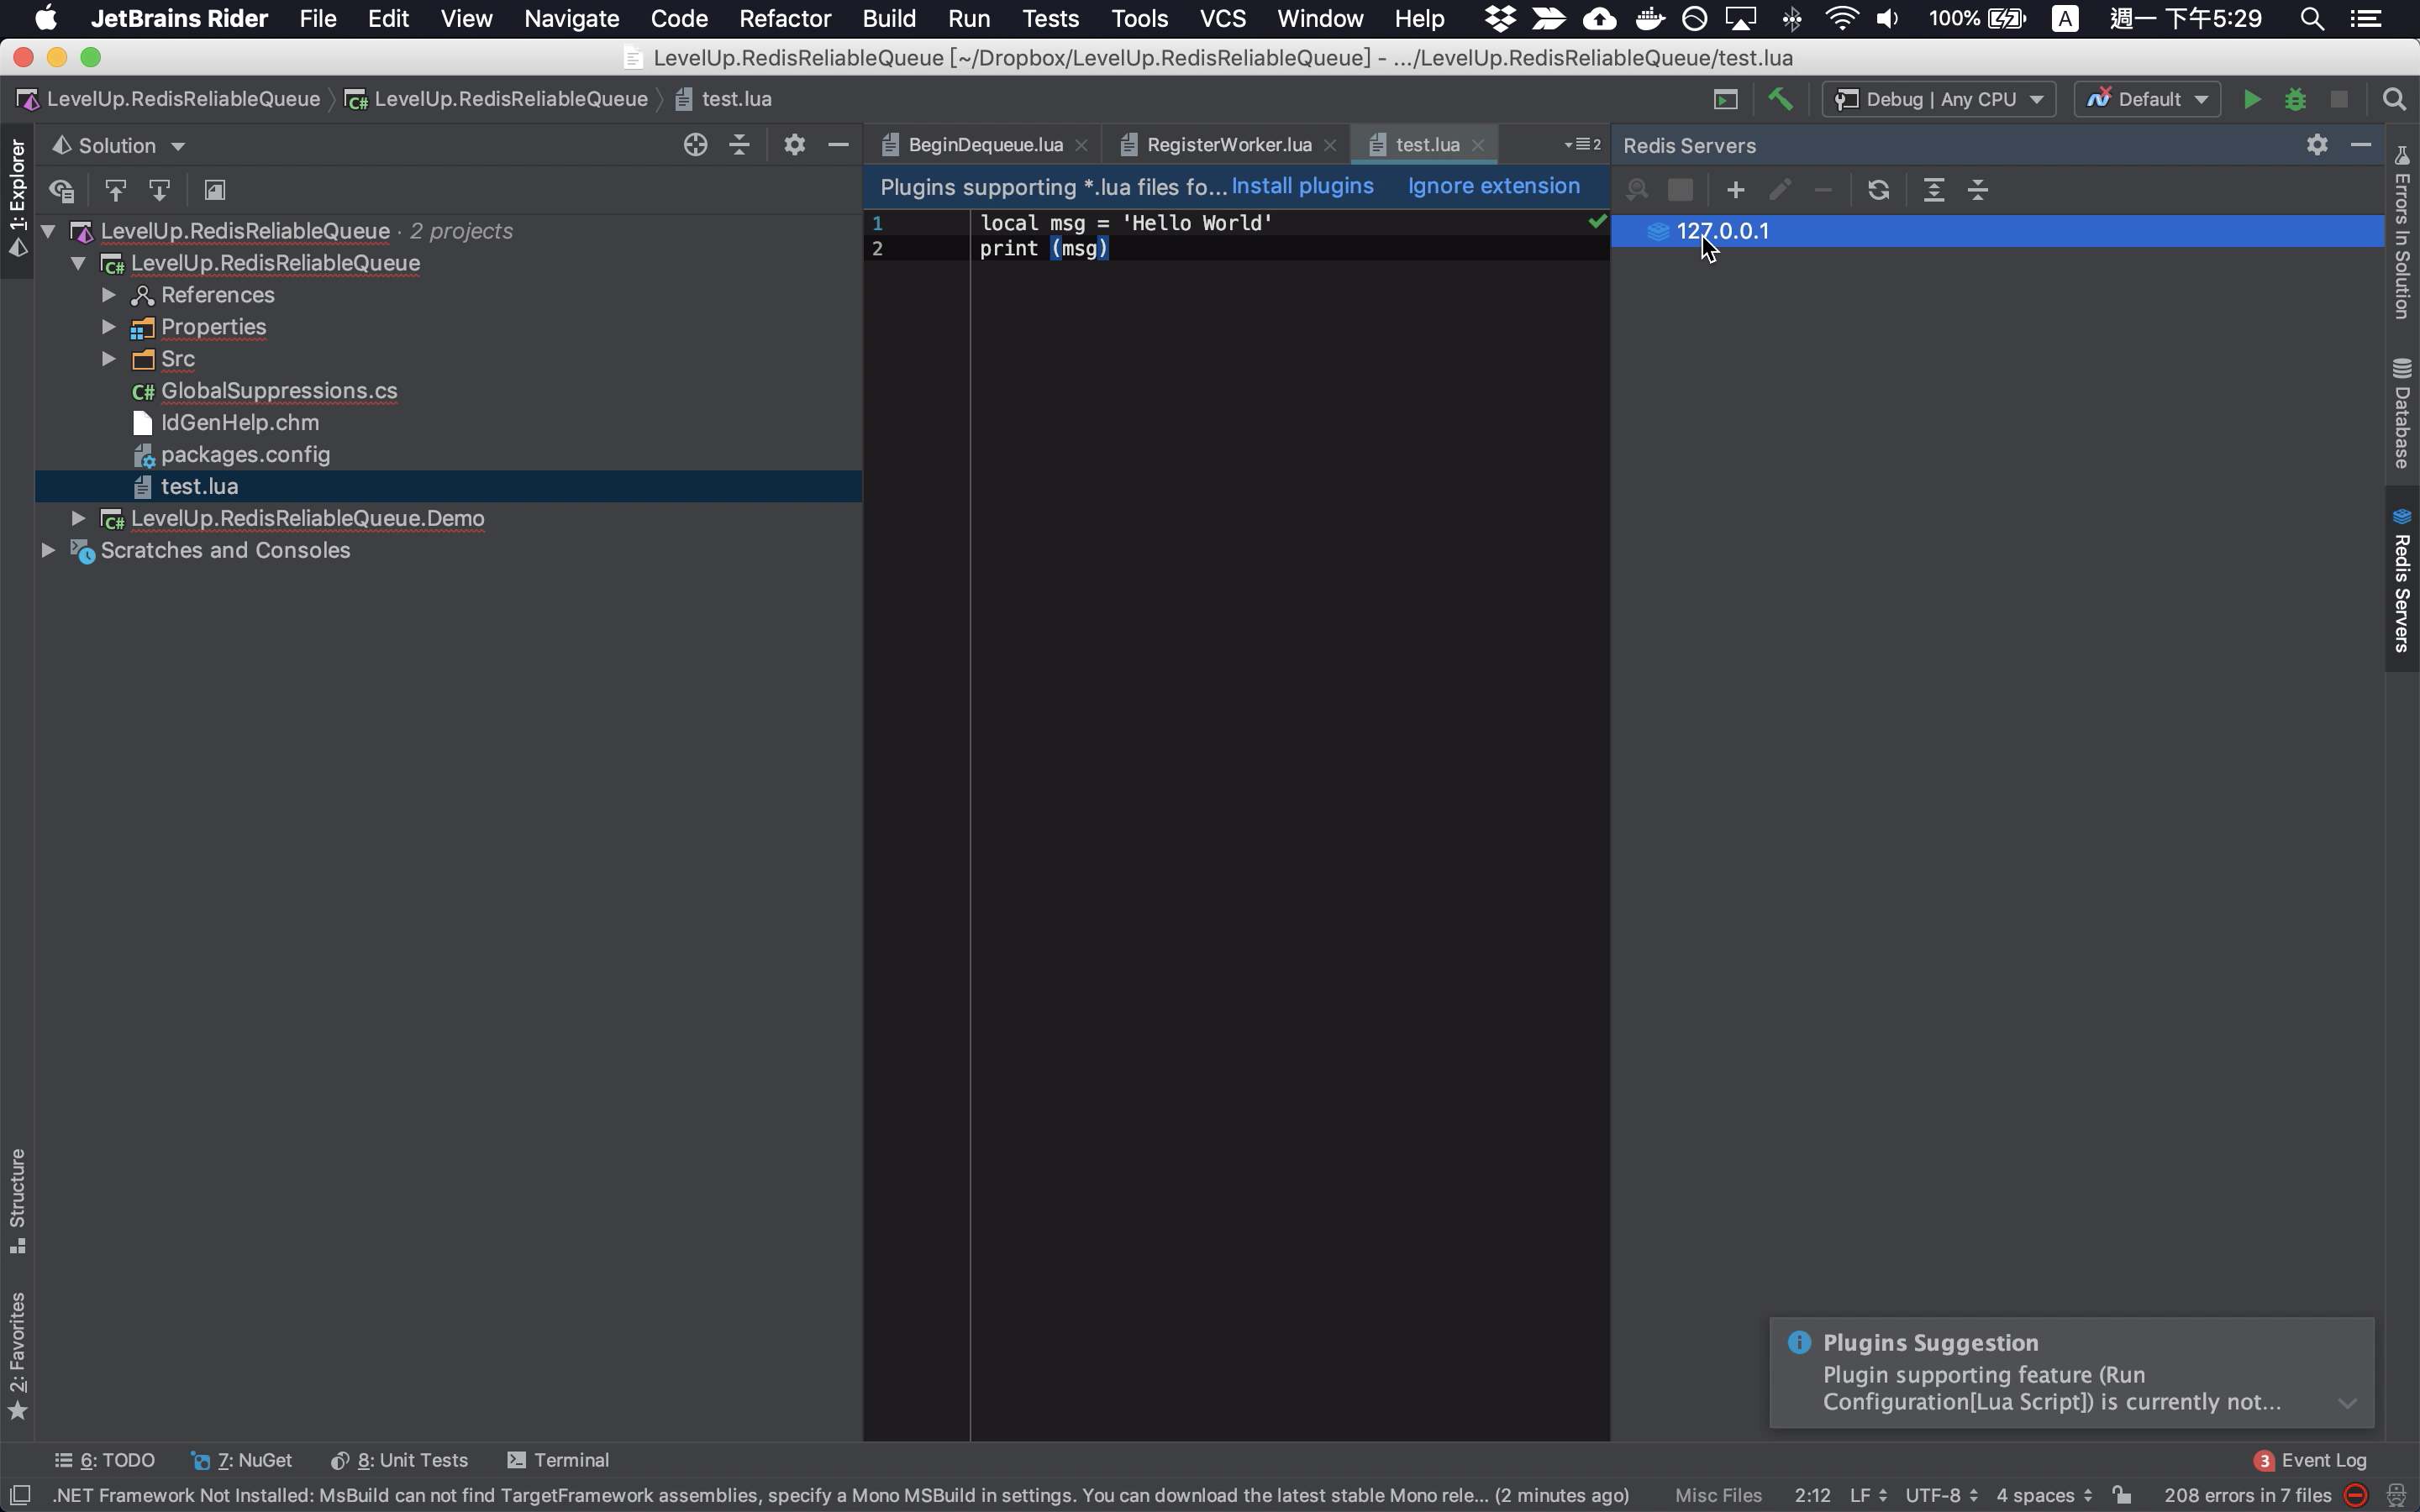Expand the Src folder

coord(108,359)
